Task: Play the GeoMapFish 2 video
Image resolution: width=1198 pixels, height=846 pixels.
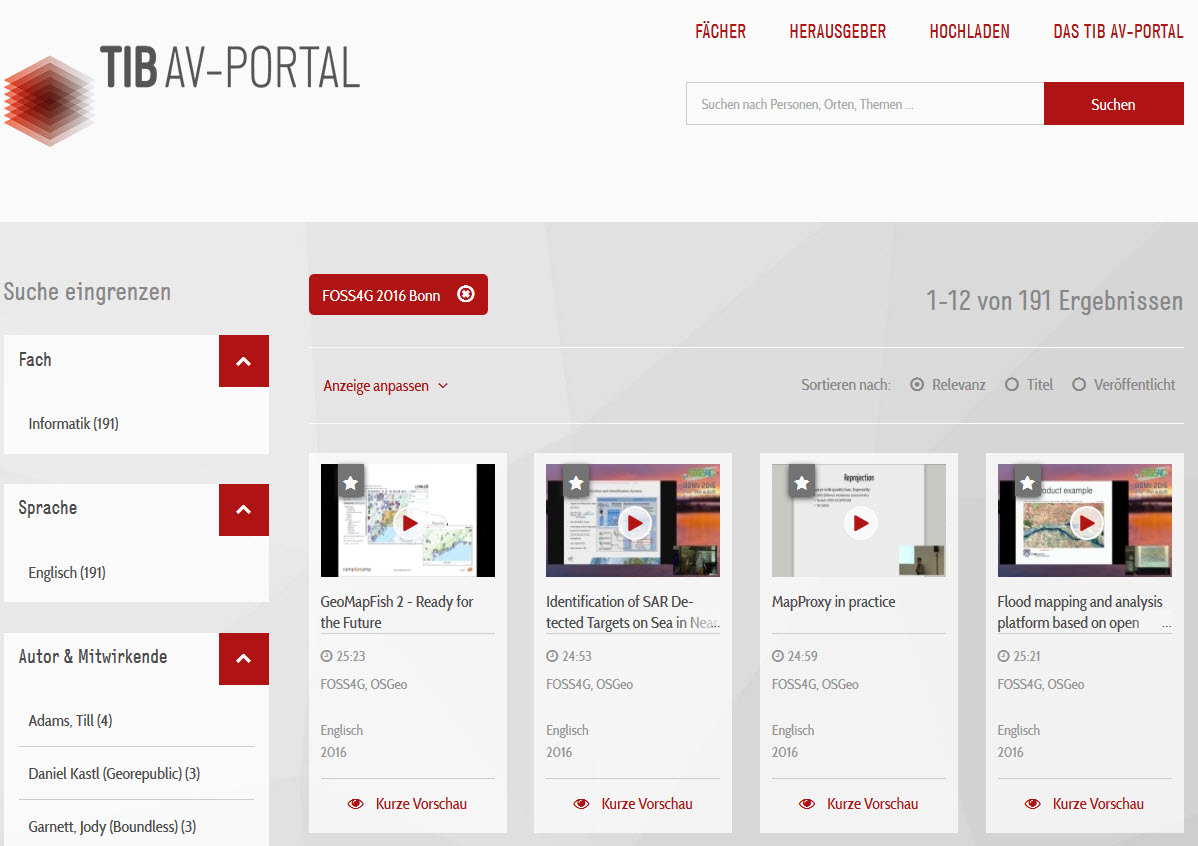Action: 410,523
